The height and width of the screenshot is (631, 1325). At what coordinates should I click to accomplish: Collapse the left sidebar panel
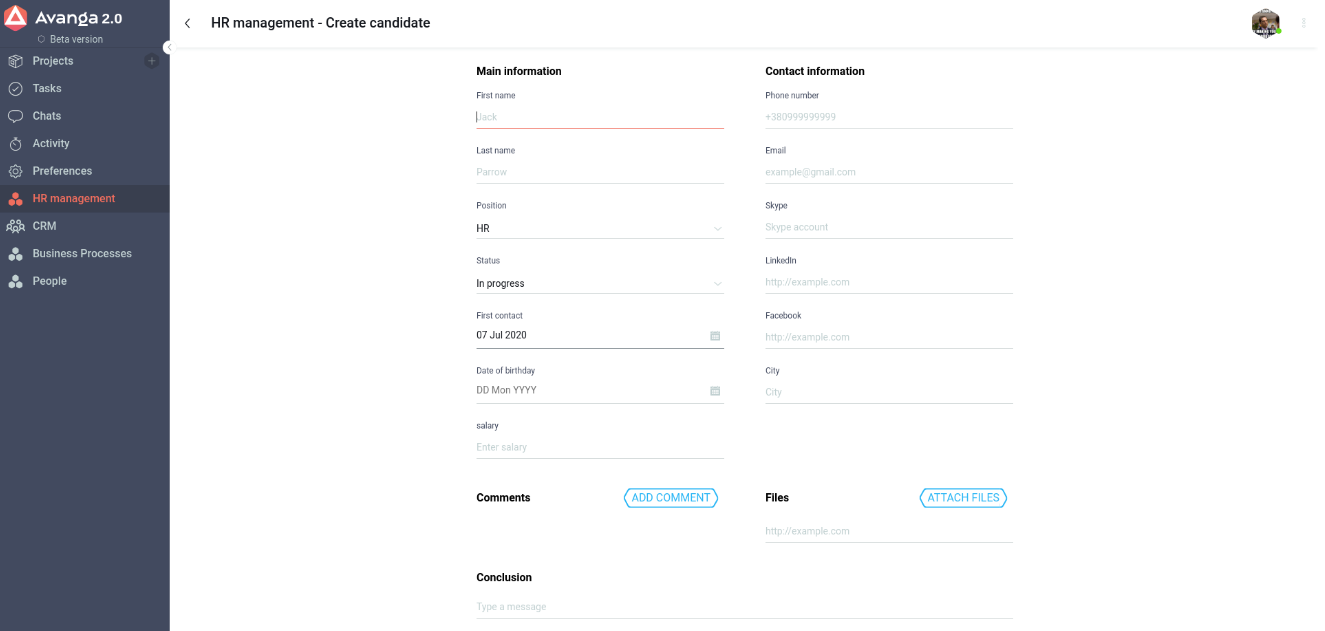tap(169, 47)
